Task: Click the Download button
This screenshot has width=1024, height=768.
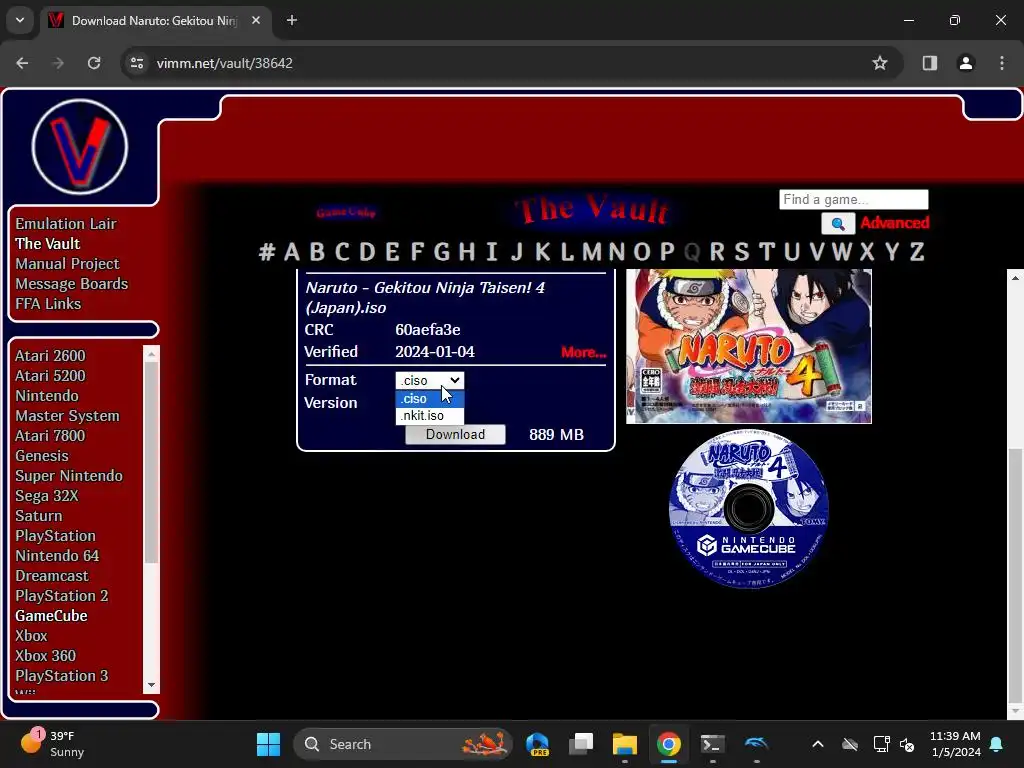Action: click(x=455, y=434)
